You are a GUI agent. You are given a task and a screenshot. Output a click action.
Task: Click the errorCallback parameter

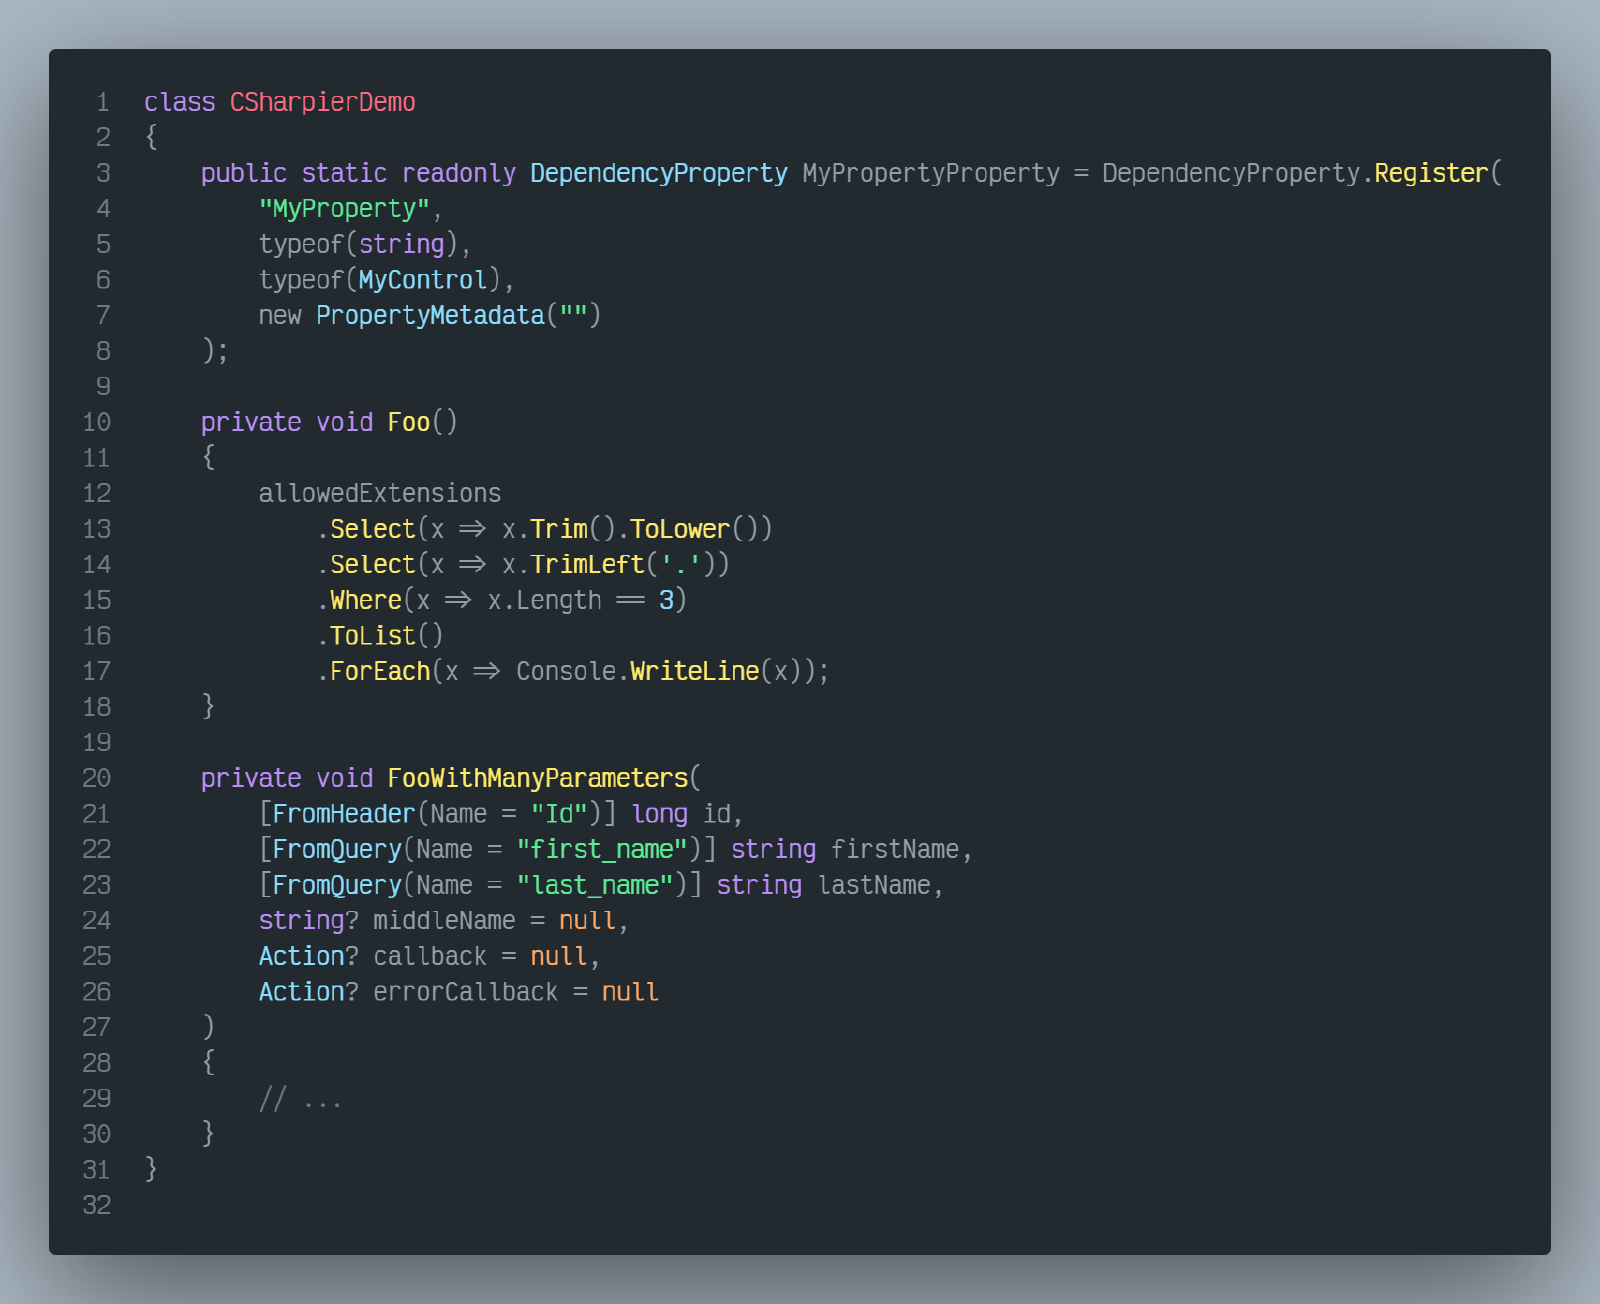click(466, 993)
